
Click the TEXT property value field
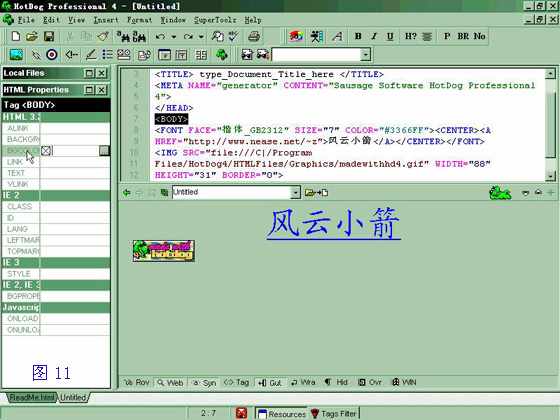click(x=75, y=173)
